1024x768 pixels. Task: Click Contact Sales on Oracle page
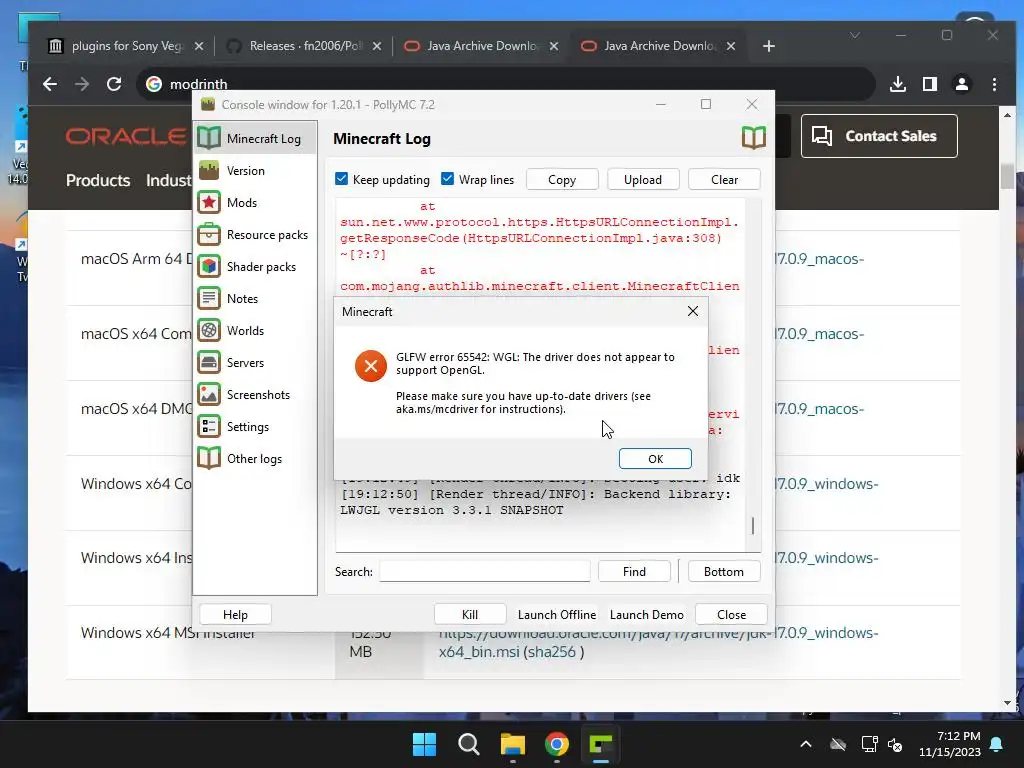click(879, 136)
